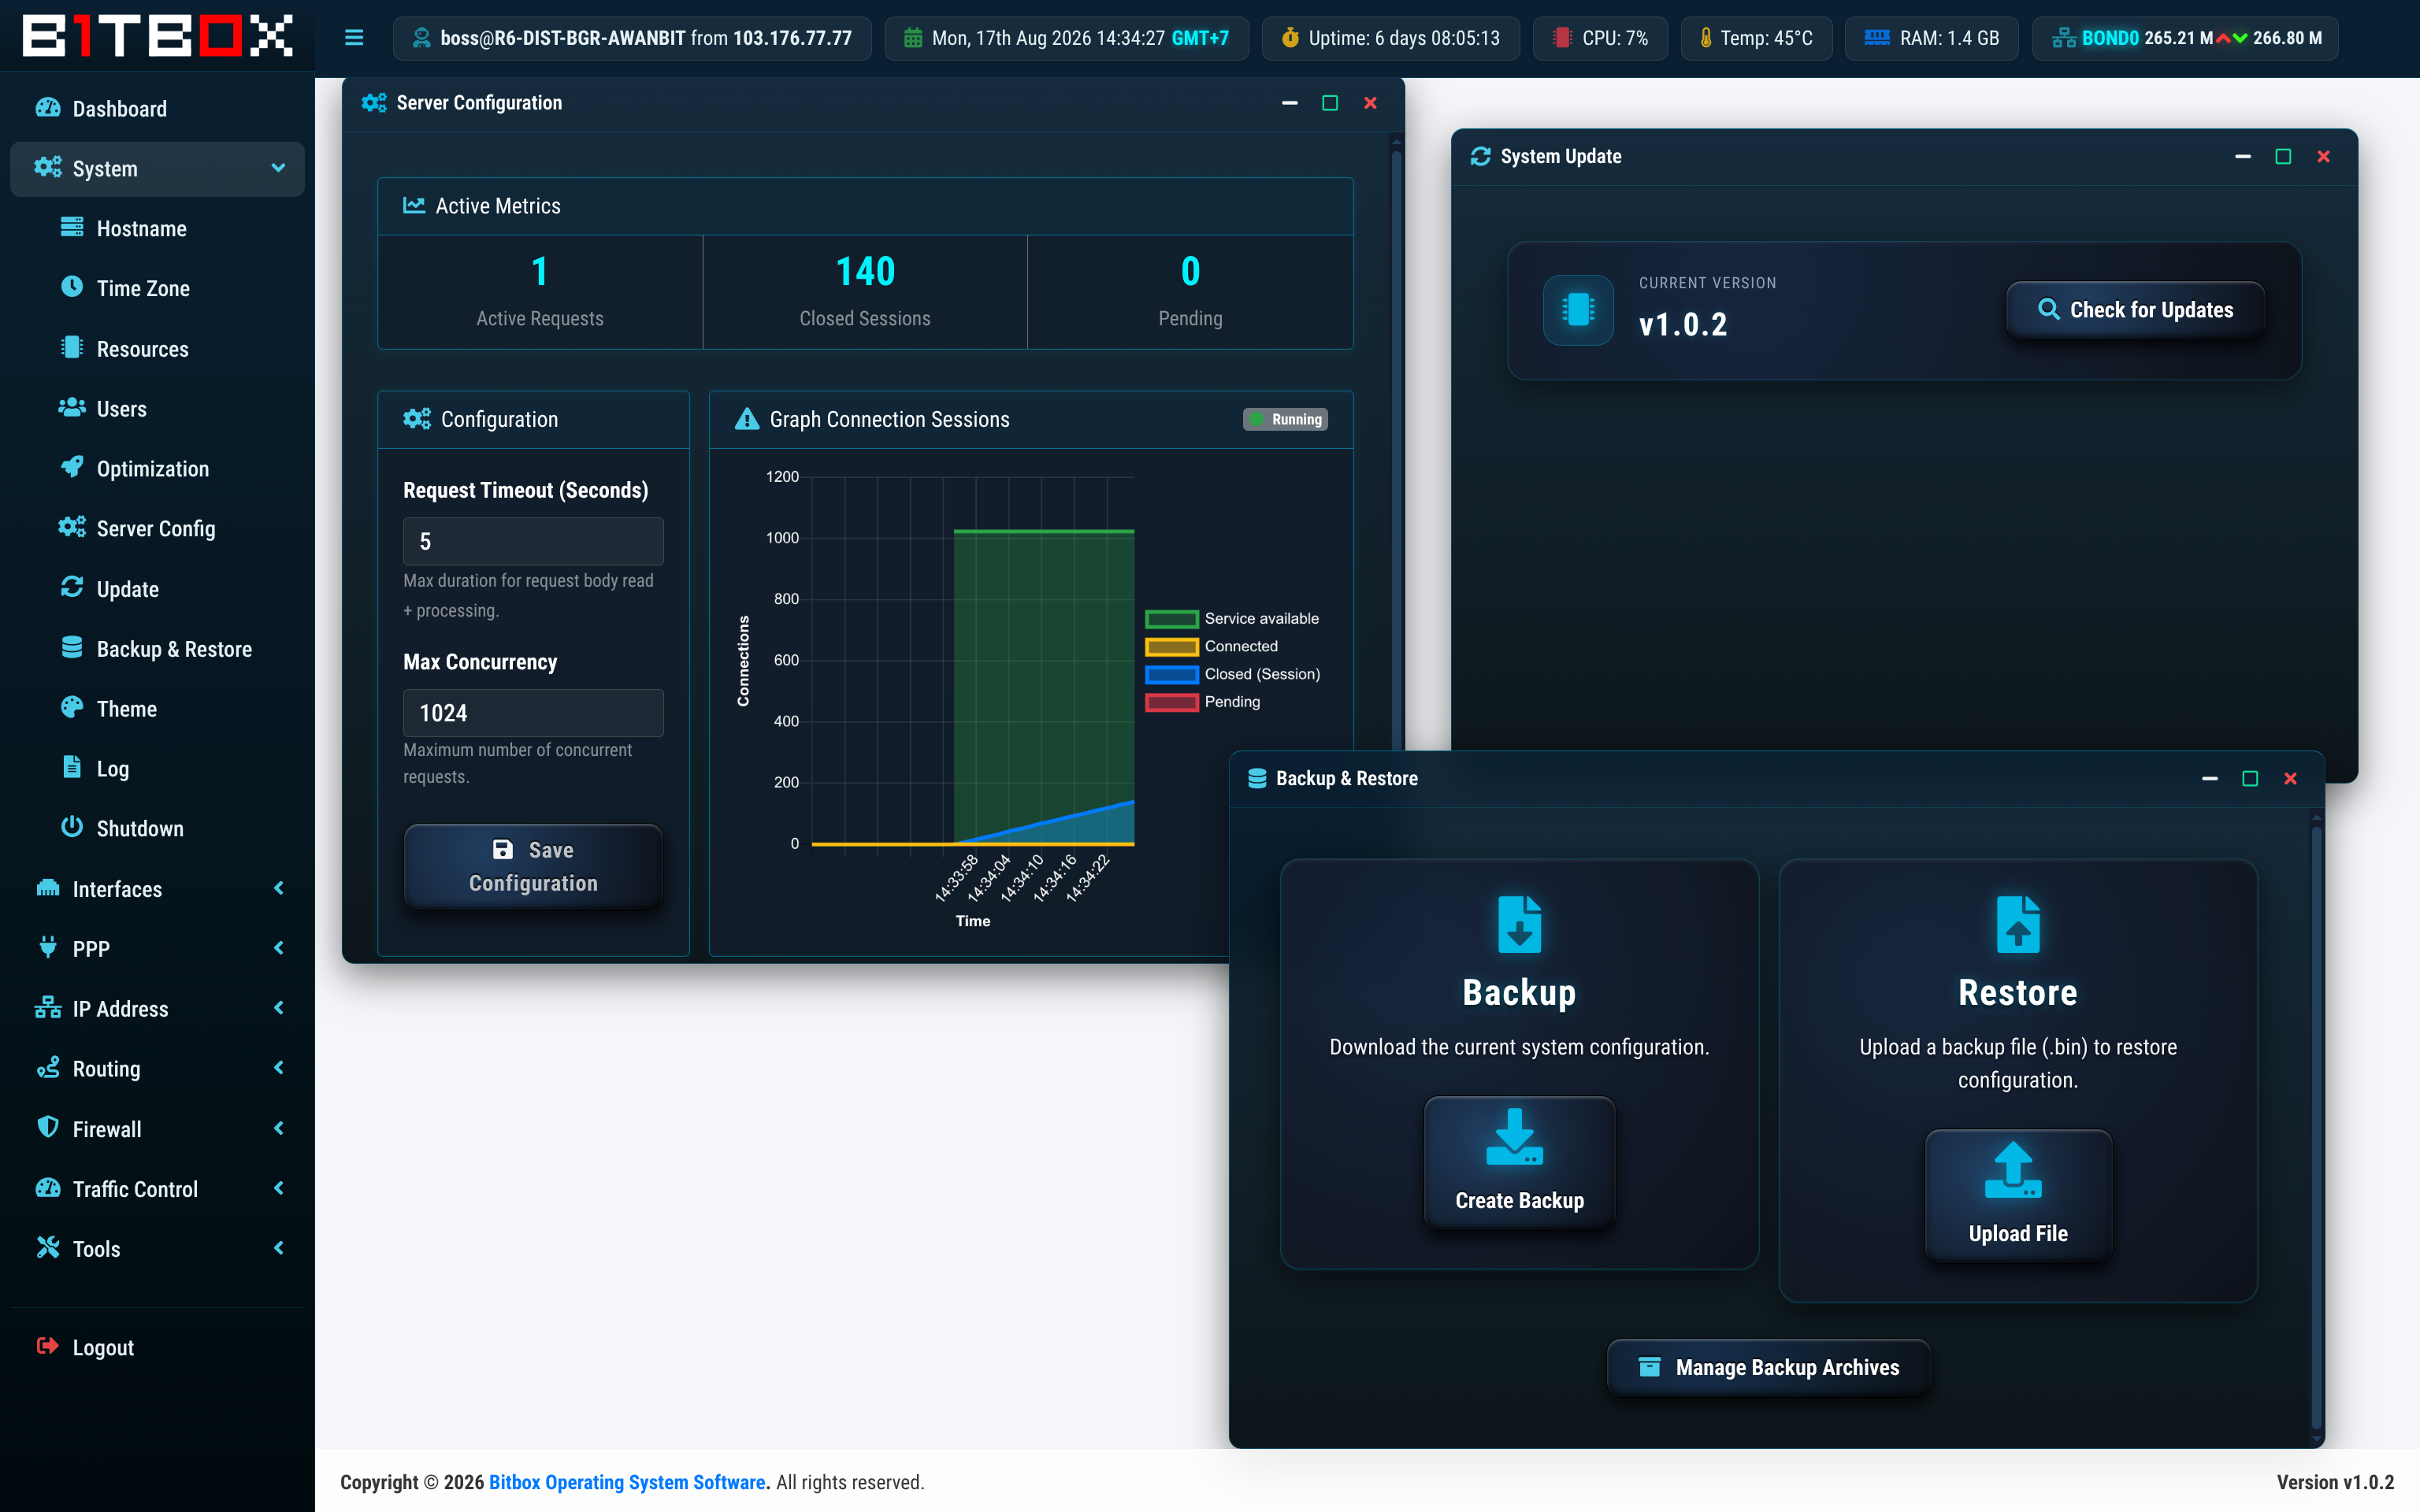Viewport: 2420px width, 1512px height.
Task: Click Upload File button in Restore card
Action: (2018, 1195)
